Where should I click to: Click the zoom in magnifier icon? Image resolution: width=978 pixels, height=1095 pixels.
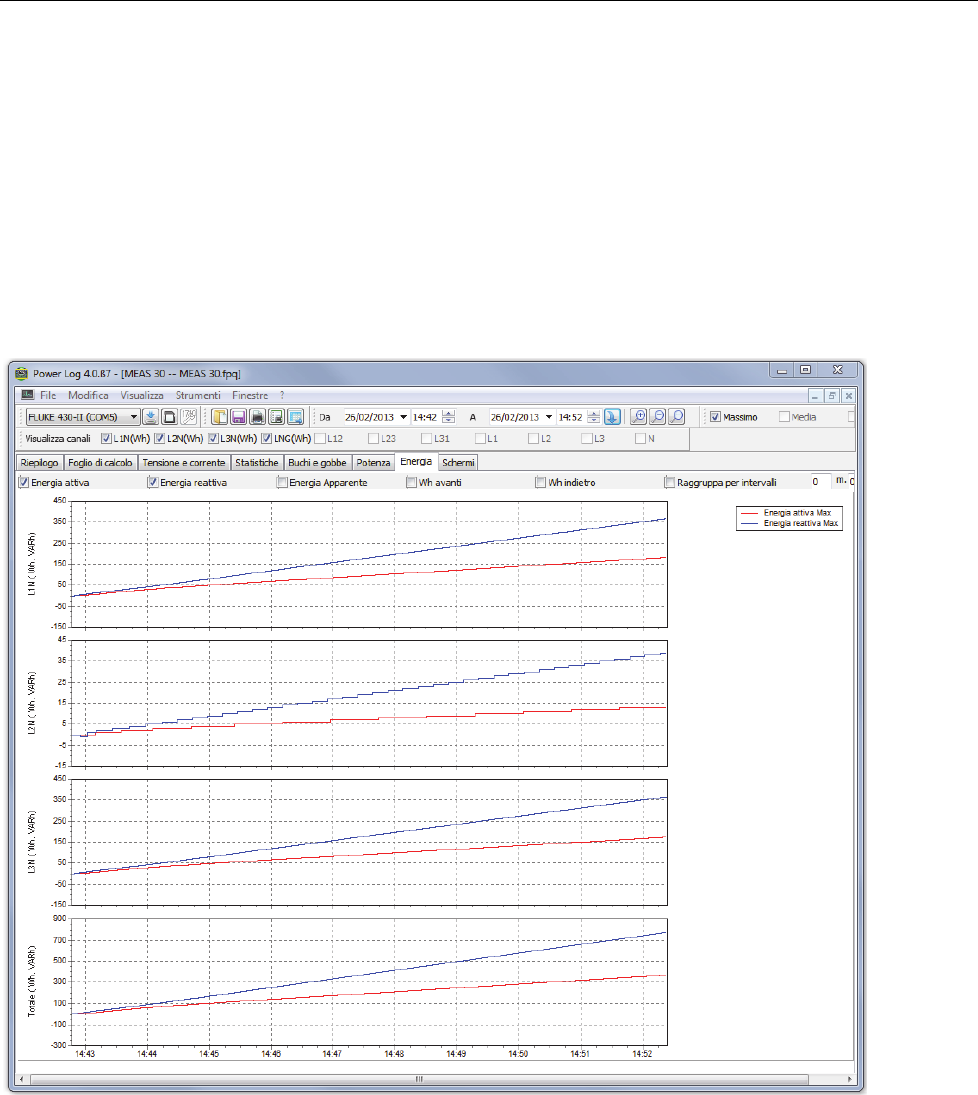(x=638, y=417)
